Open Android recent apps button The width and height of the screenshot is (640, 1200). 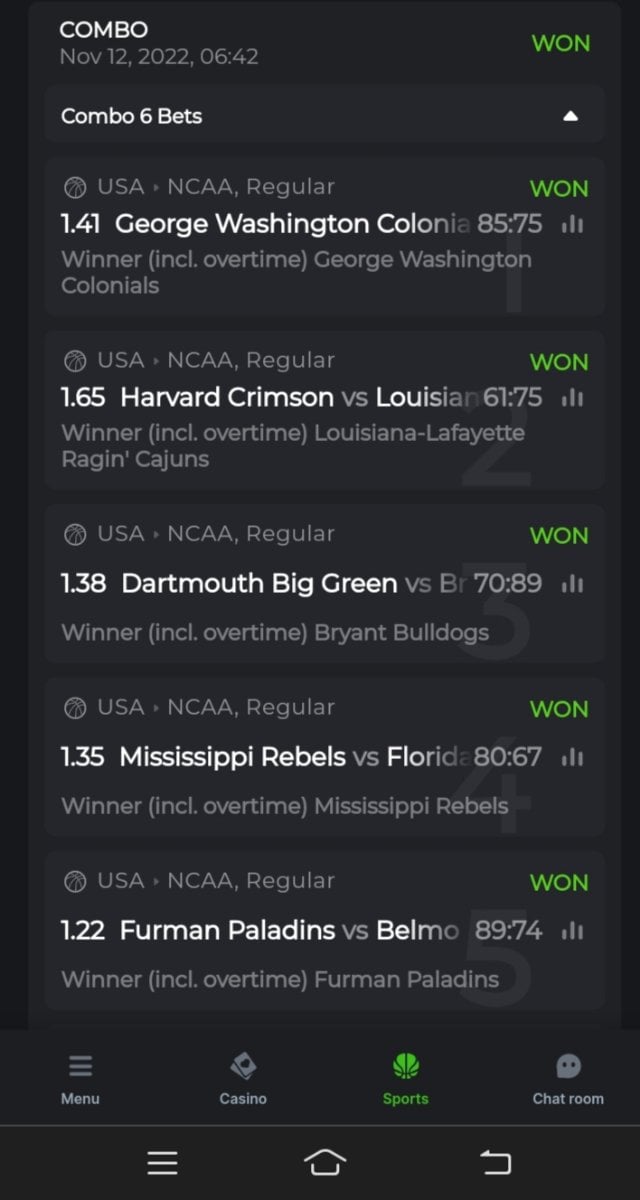point(162,1162)
